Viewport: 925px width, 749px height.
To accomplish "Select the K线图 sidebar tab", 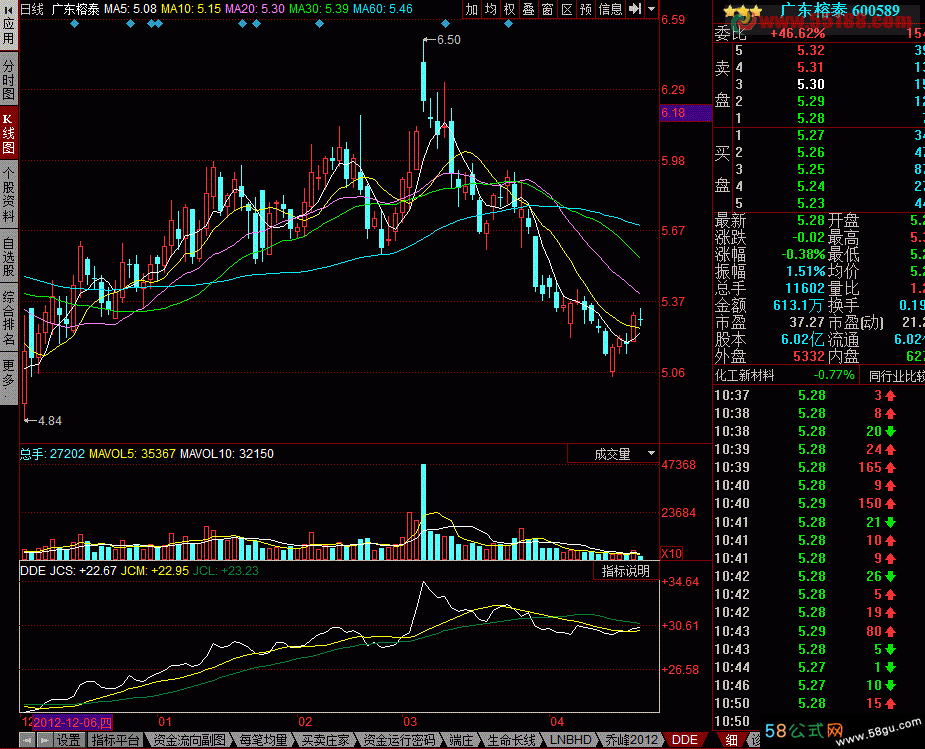I will point(8,134).
